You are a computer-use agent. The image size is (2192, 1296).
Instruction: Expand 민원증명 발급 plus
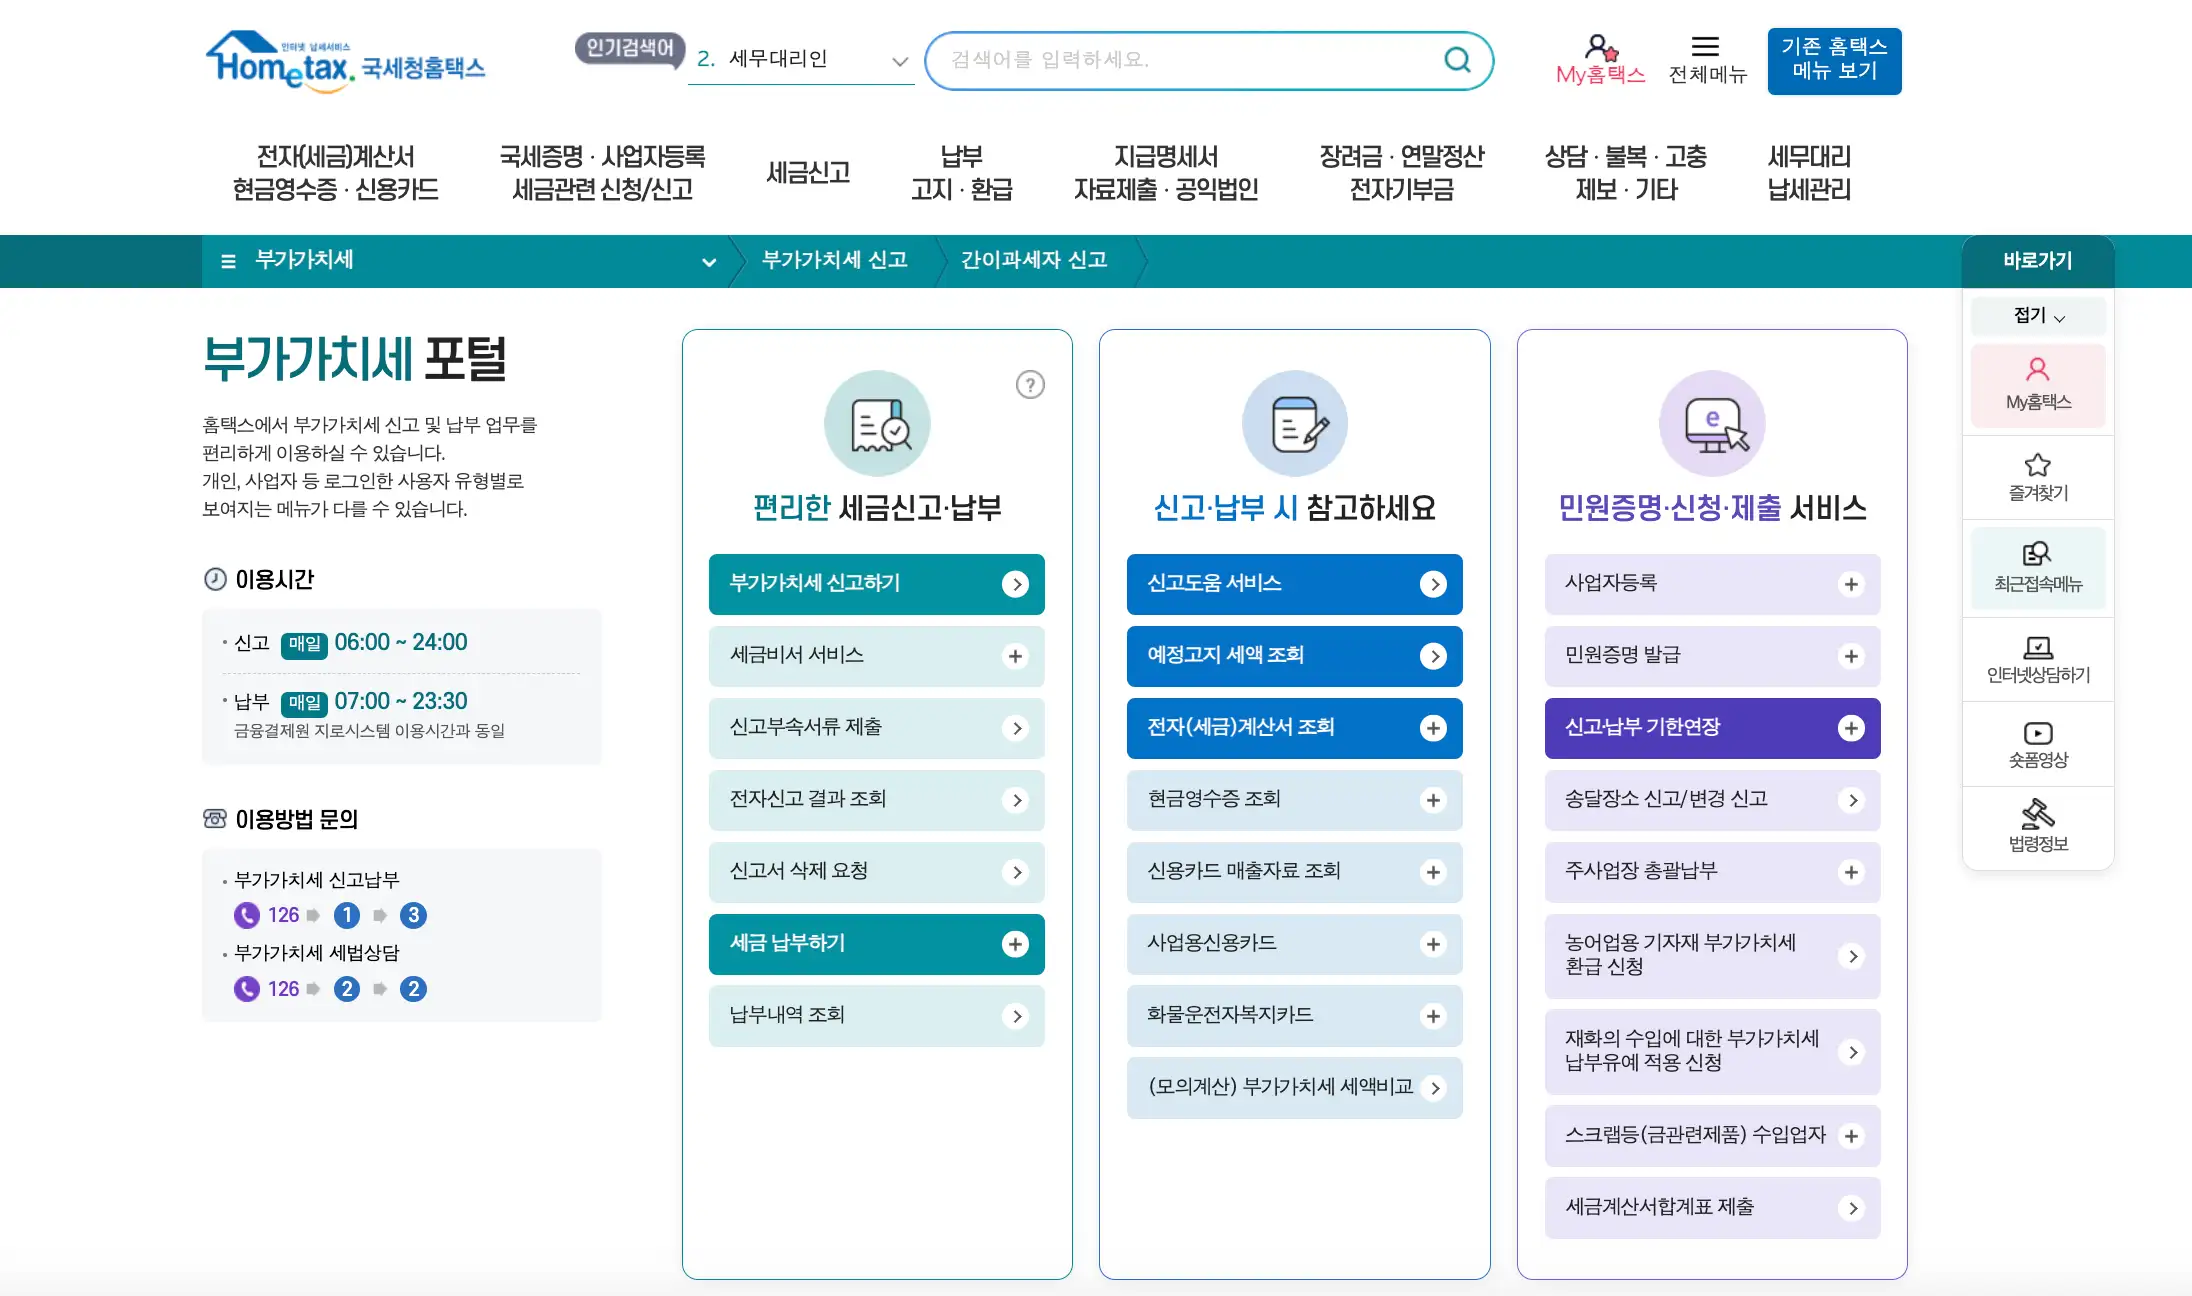click(1851, 656)
